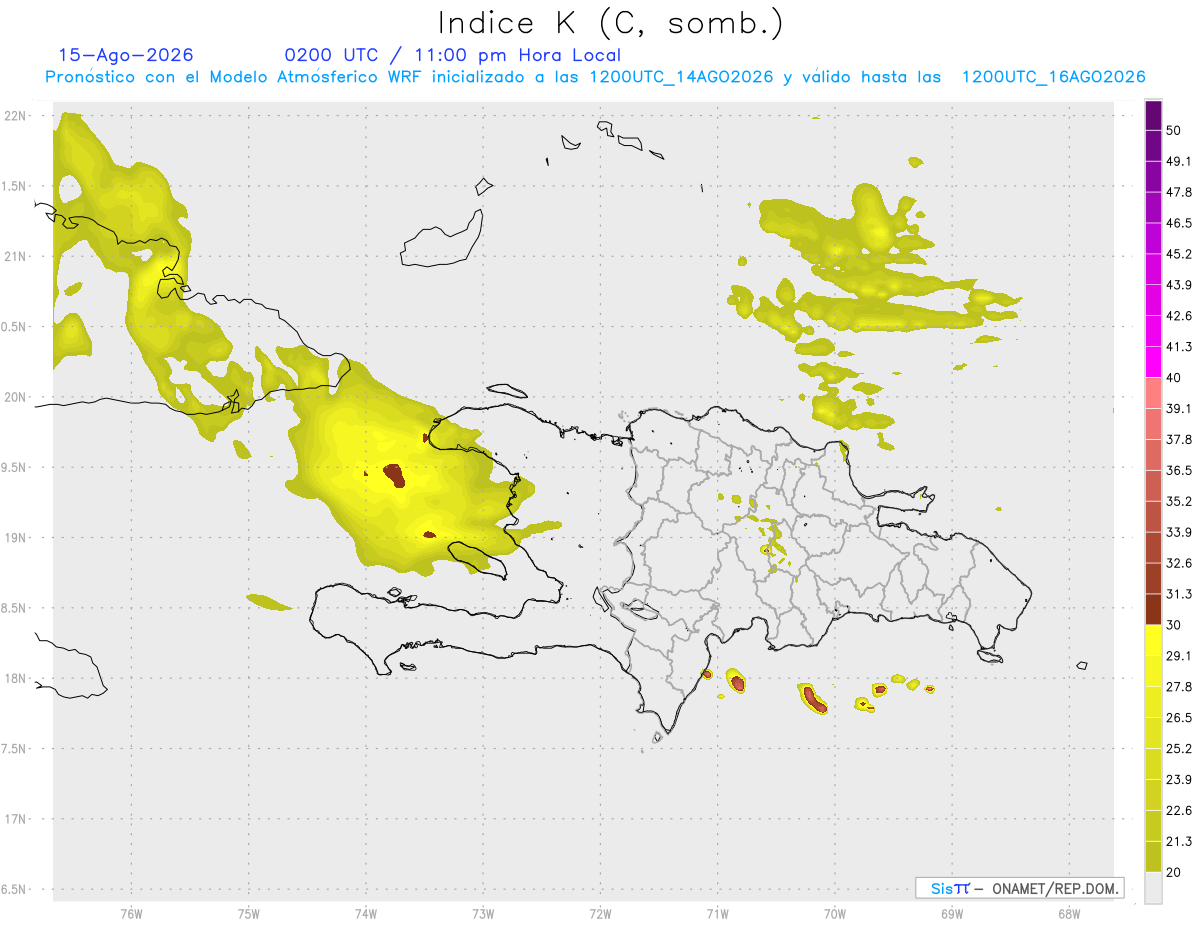Click the "6.5N" latitude tick label
This screenshot has width=1200, height=927.
[x=15, y=889]
